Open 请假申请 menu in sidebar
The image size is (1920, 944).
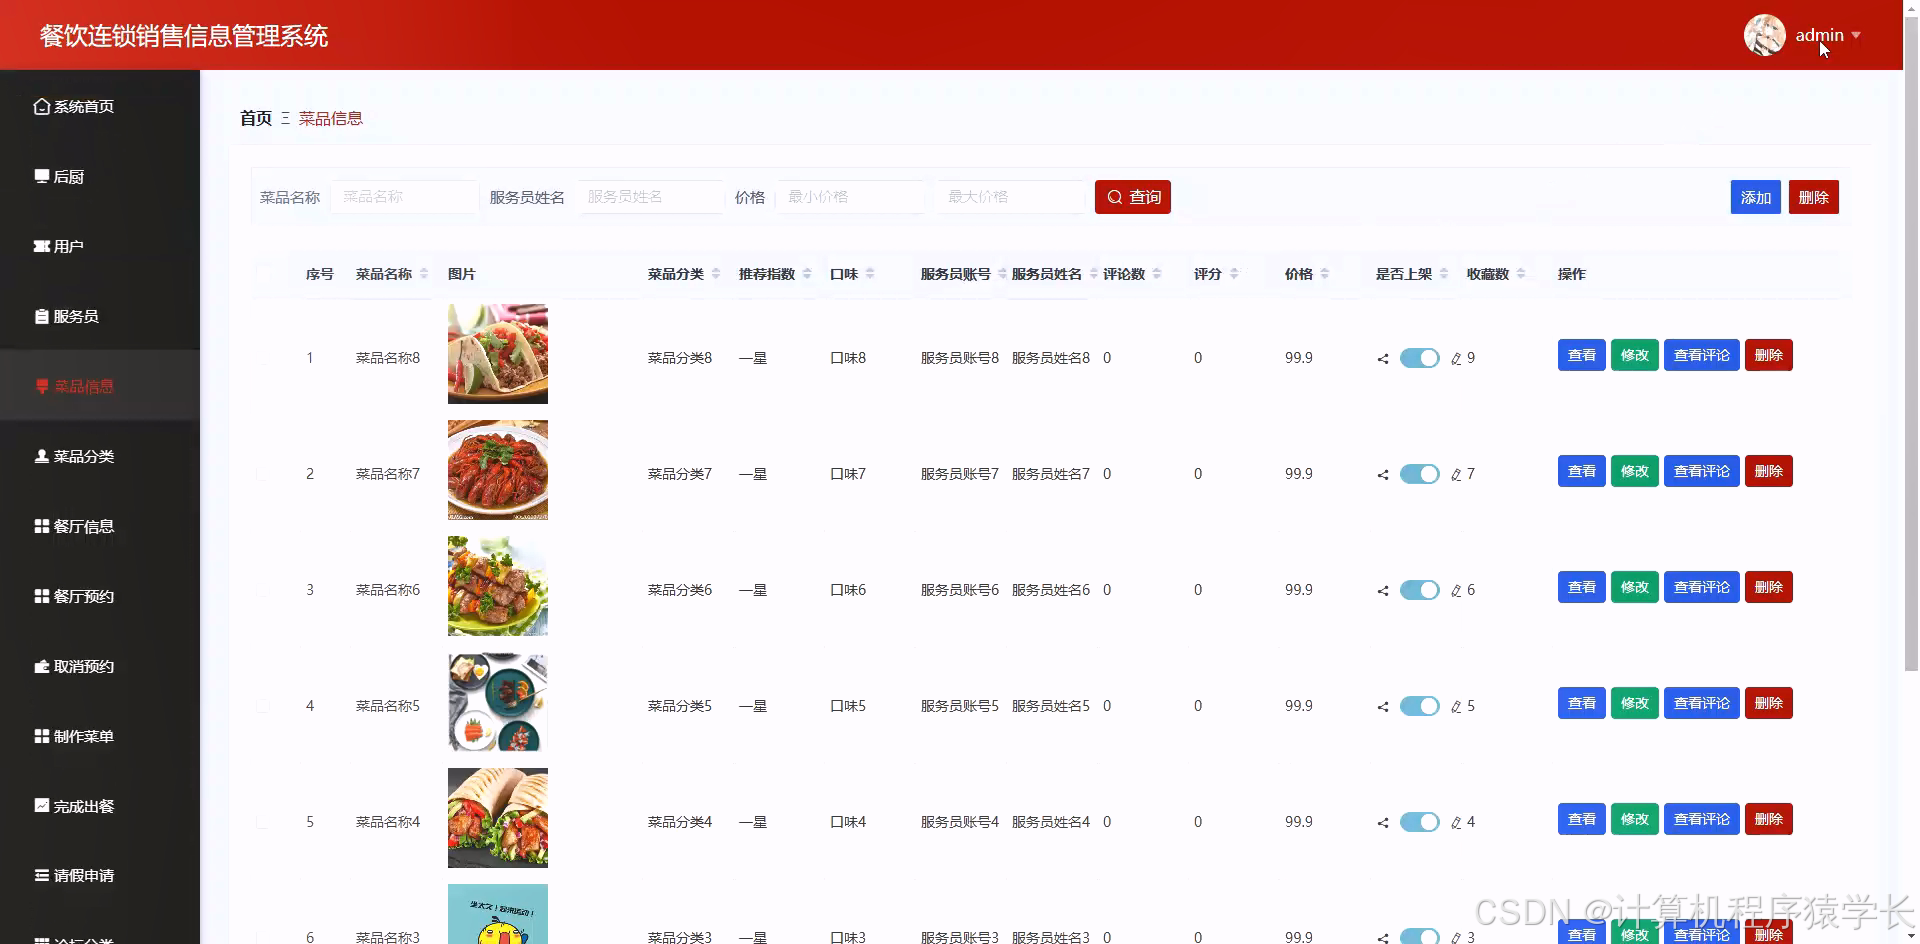(x=100, y=876)
